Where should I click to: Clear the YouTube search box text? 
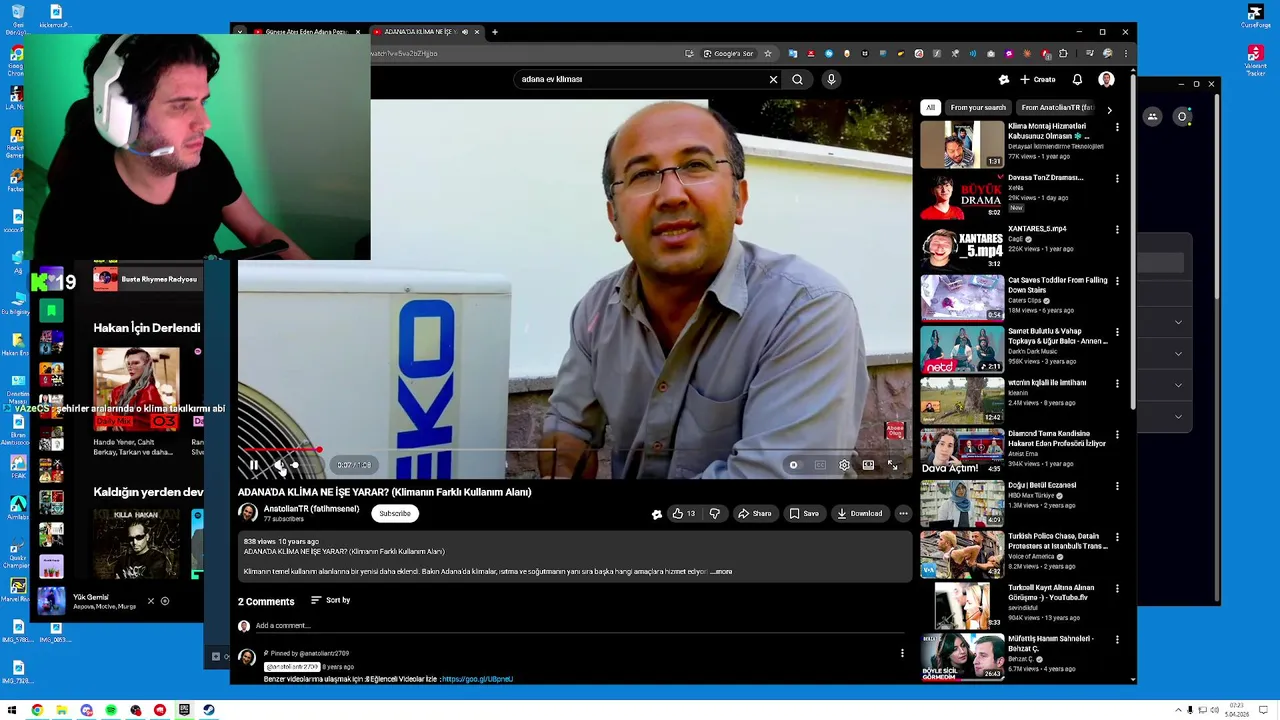(773, 79)
